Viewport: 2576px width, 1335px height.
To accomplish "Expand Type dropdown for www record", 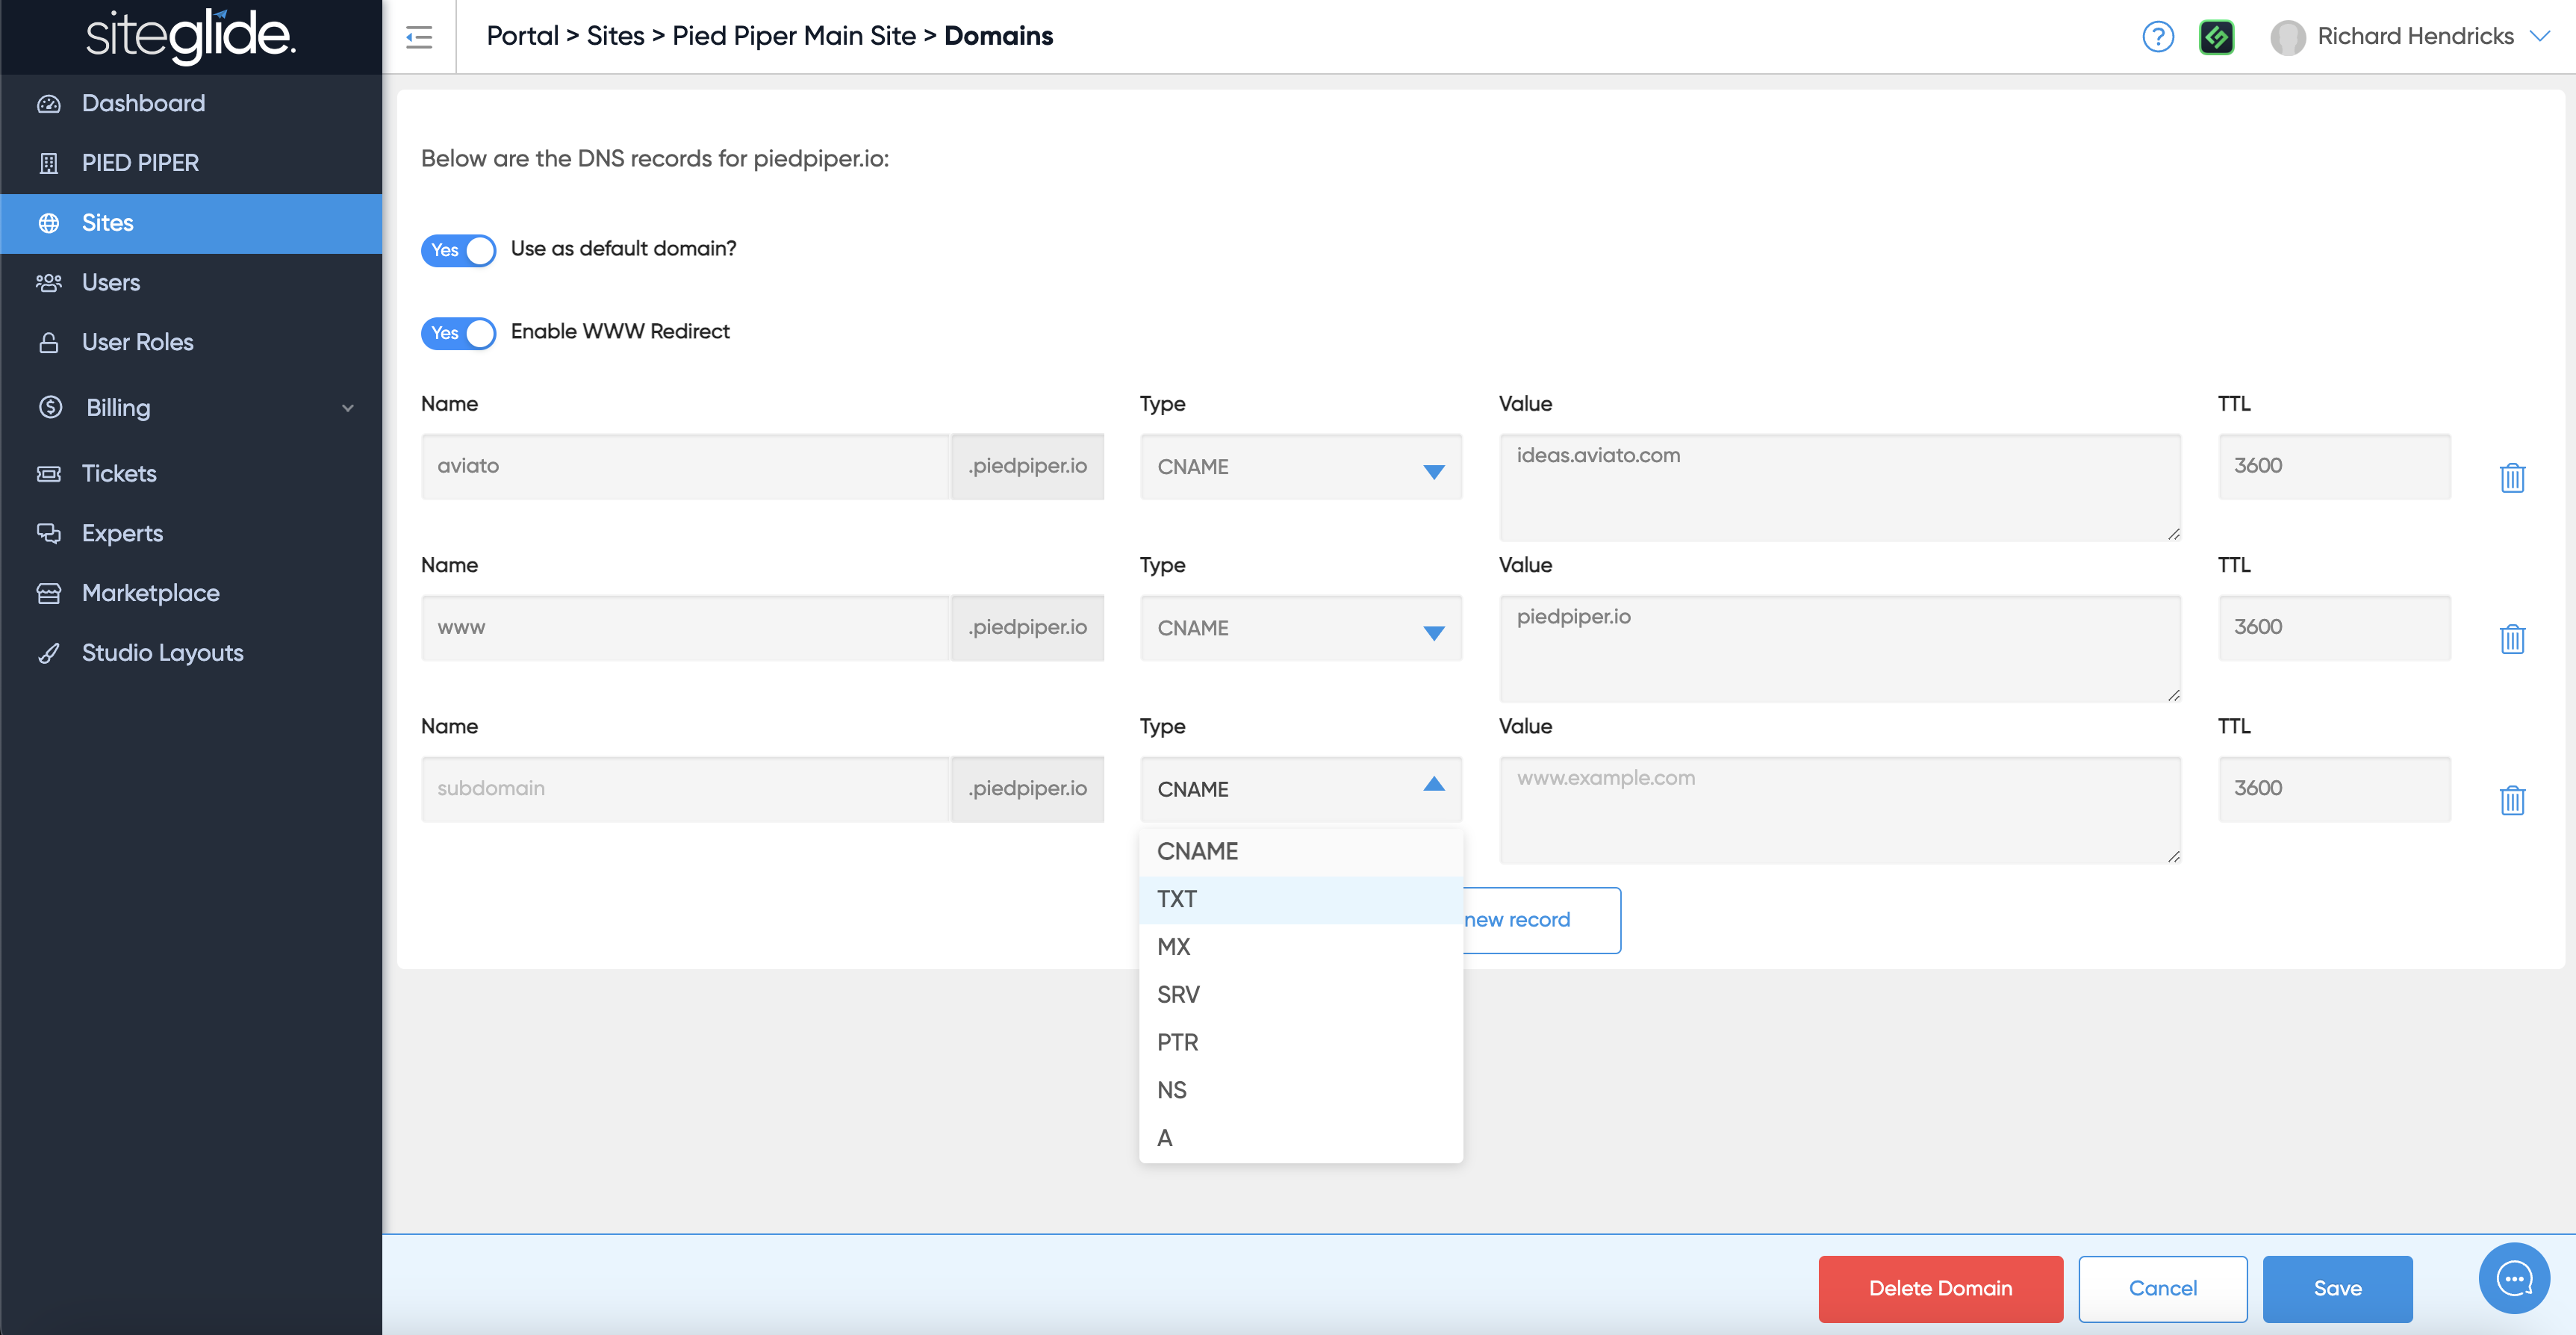I will (x=1300, y=628).
